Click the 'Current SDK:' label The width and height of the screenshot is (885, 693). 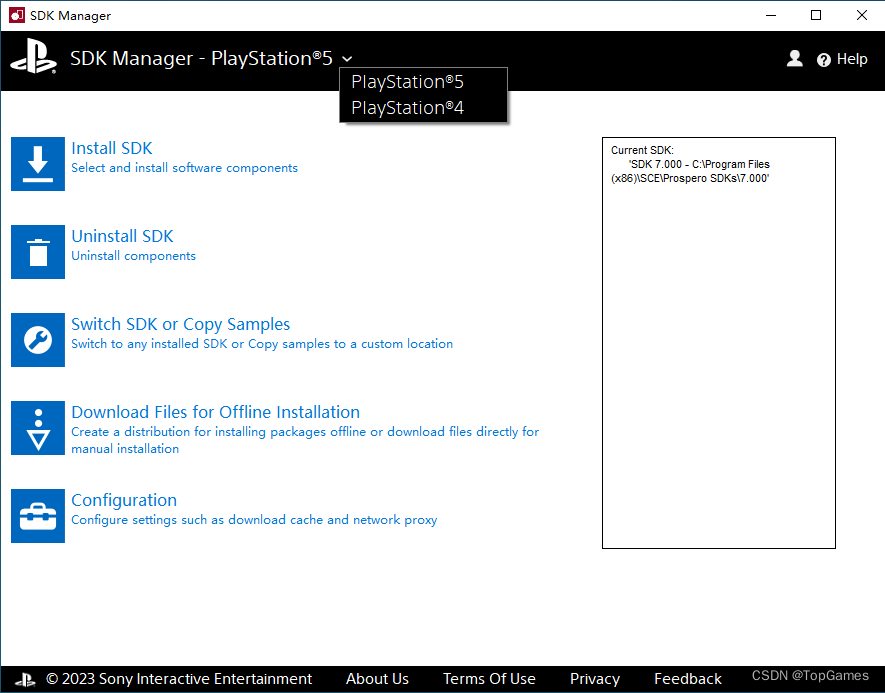(642, 150)
